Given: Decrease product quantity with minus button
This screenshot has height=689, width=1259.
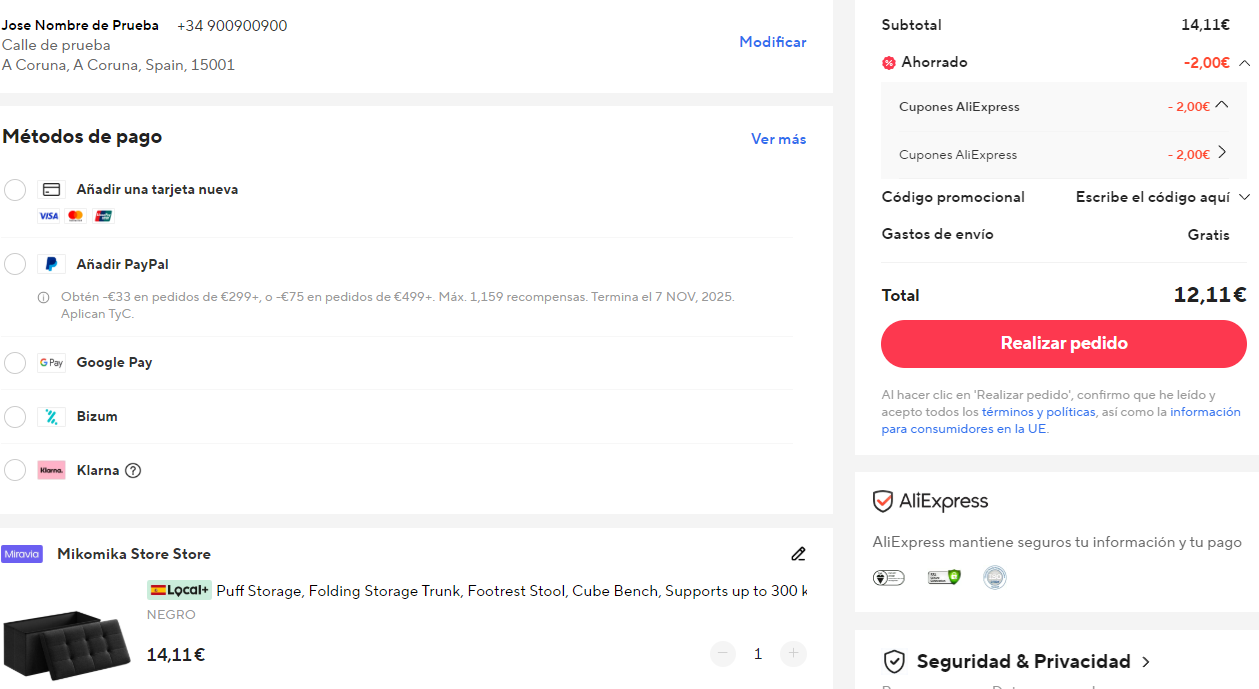Looking at the screenshot, I should pyautogui.click(x=723, y=654).
